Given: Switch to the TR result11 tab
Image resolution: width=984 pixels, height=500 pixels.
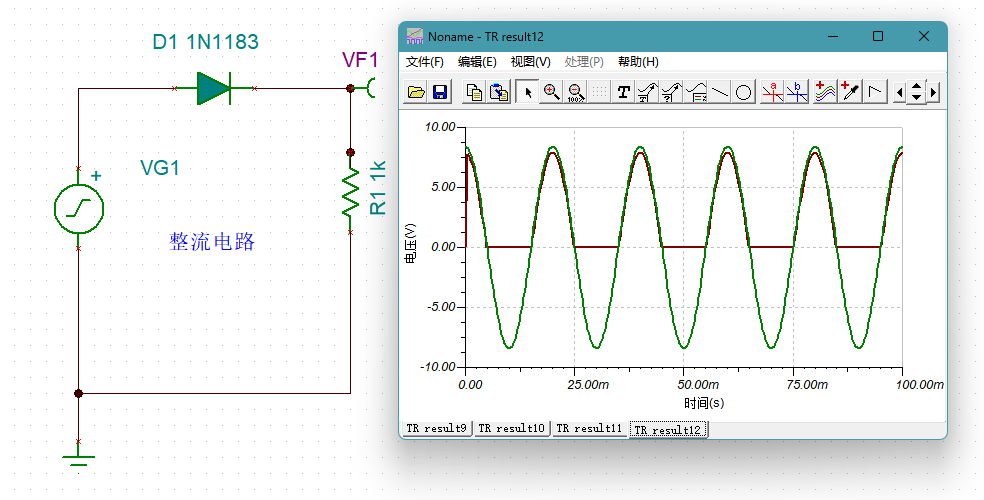Looking at the screenshot, I should 590,428.
